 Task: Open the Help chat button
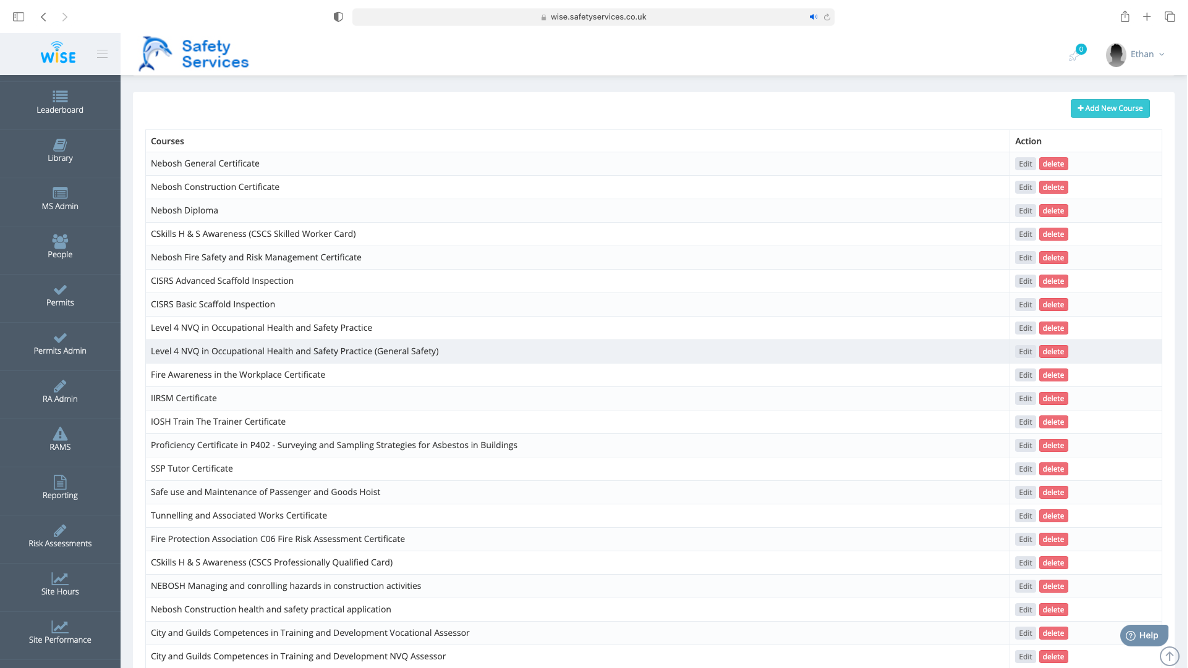pos(1143,635)
